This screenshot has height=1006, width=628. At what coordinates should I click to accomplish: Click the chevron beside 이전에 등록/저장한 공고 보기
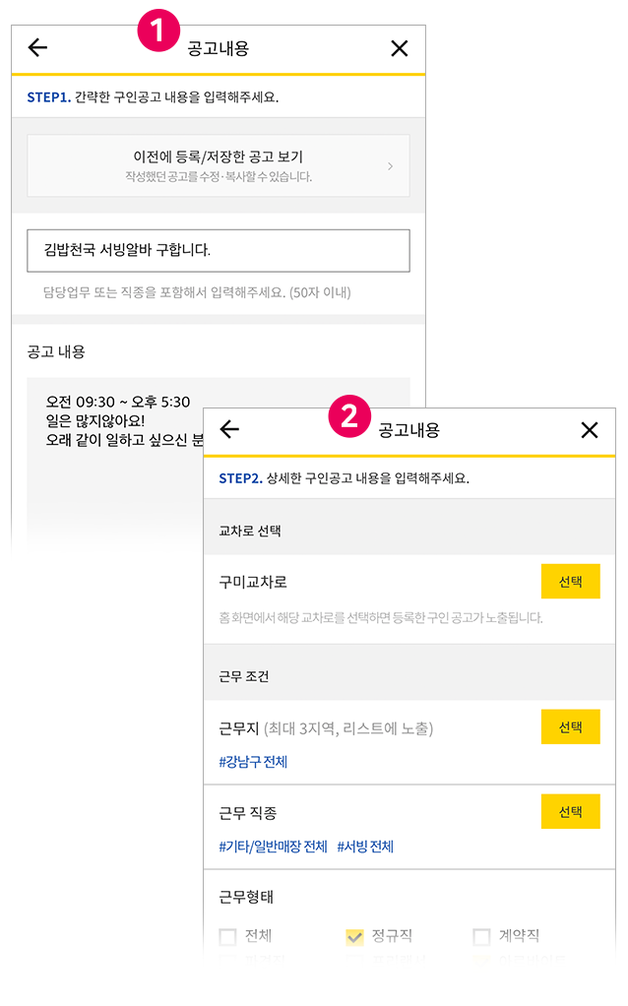390,166
